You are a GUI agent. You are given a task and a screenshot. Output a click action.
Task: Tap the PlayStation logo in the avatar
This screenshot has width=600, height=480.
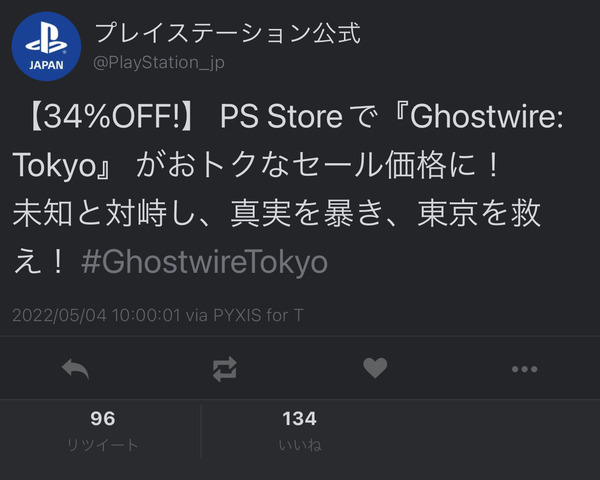click(x=46, y=39)
